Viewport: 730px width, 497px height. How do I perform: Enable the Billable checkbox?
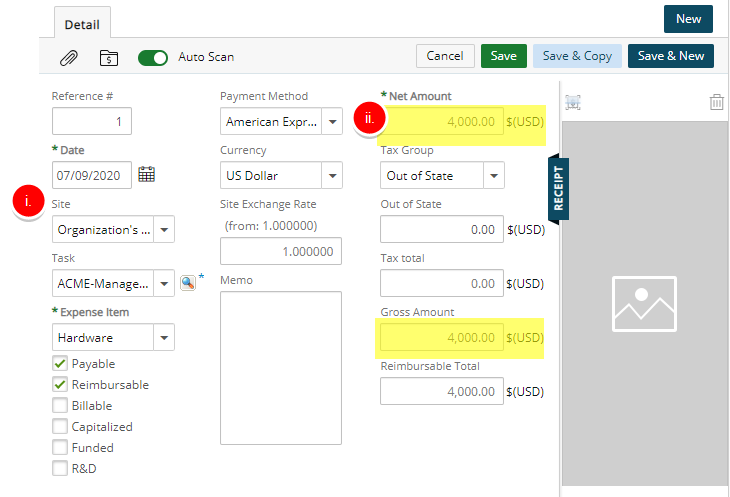[60, 405]
